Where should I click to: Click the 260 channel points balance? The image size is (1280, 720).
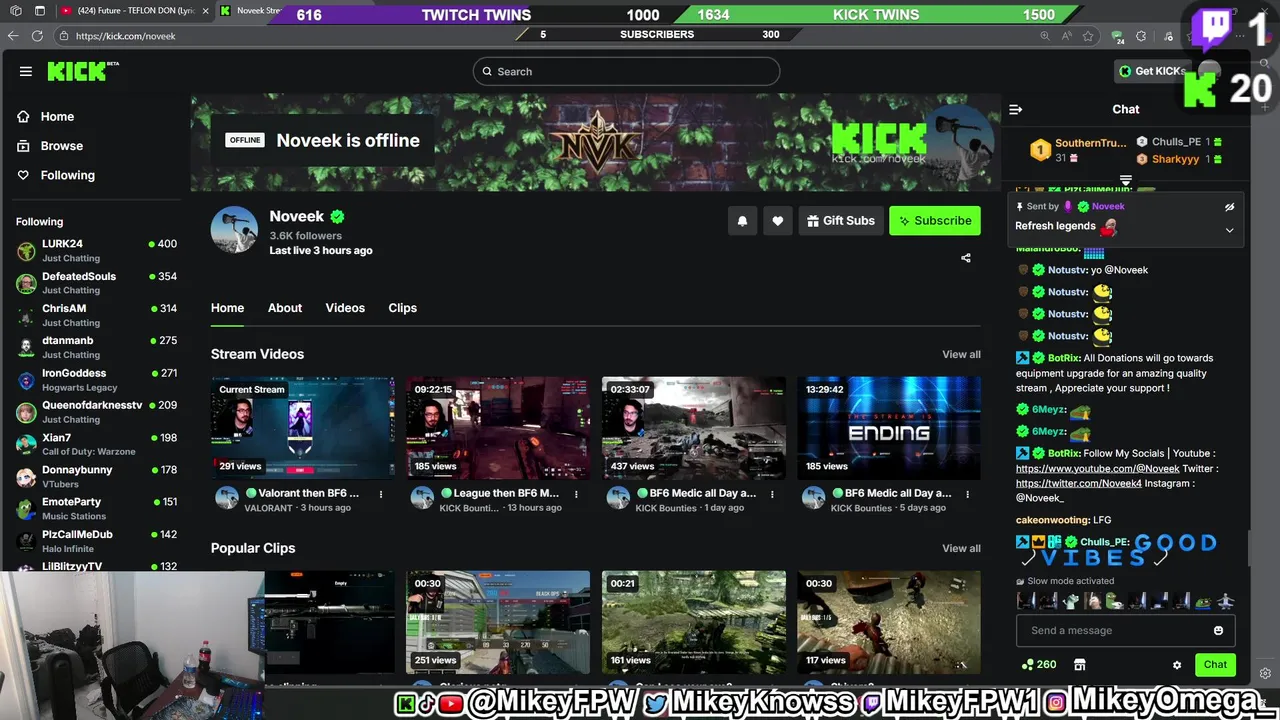pyautogui.click(x=1039, y=665)
